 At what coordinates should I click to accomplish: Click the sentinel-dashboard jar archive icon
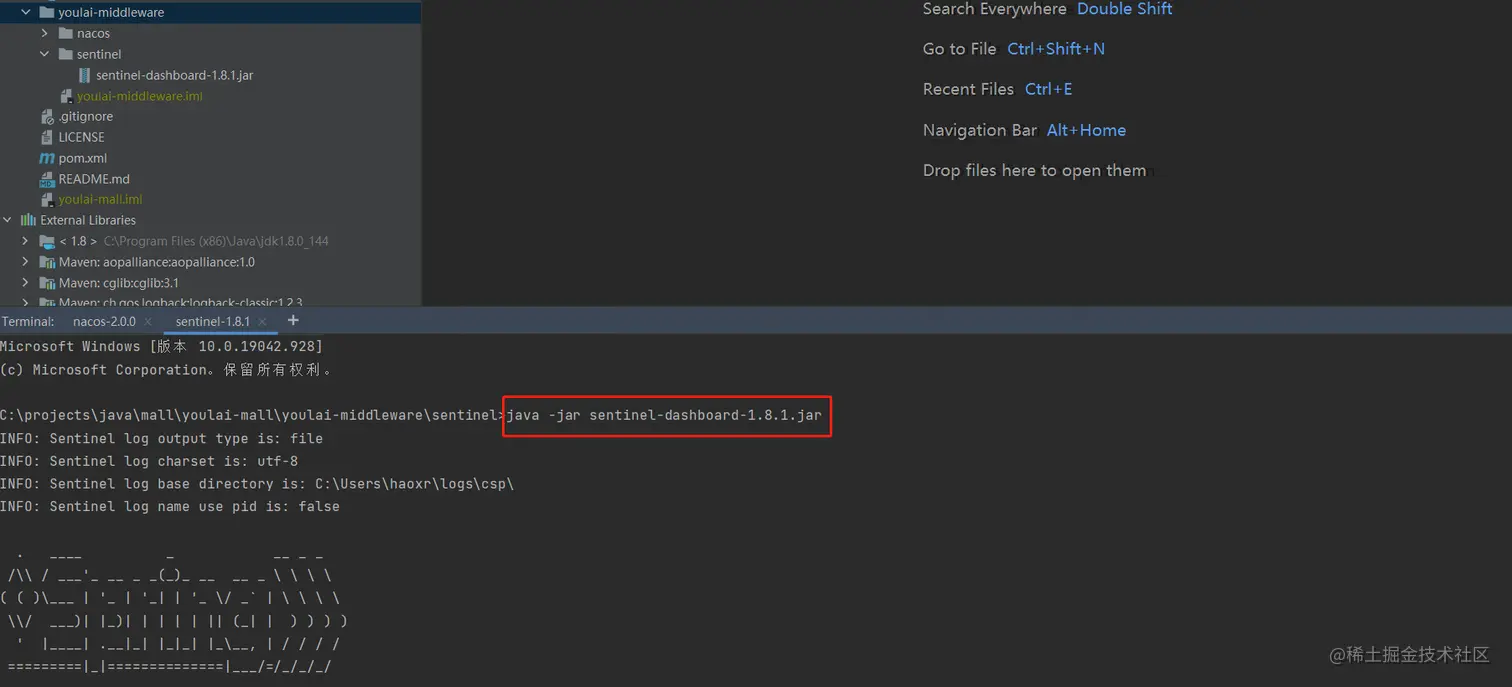pos(84,75)
